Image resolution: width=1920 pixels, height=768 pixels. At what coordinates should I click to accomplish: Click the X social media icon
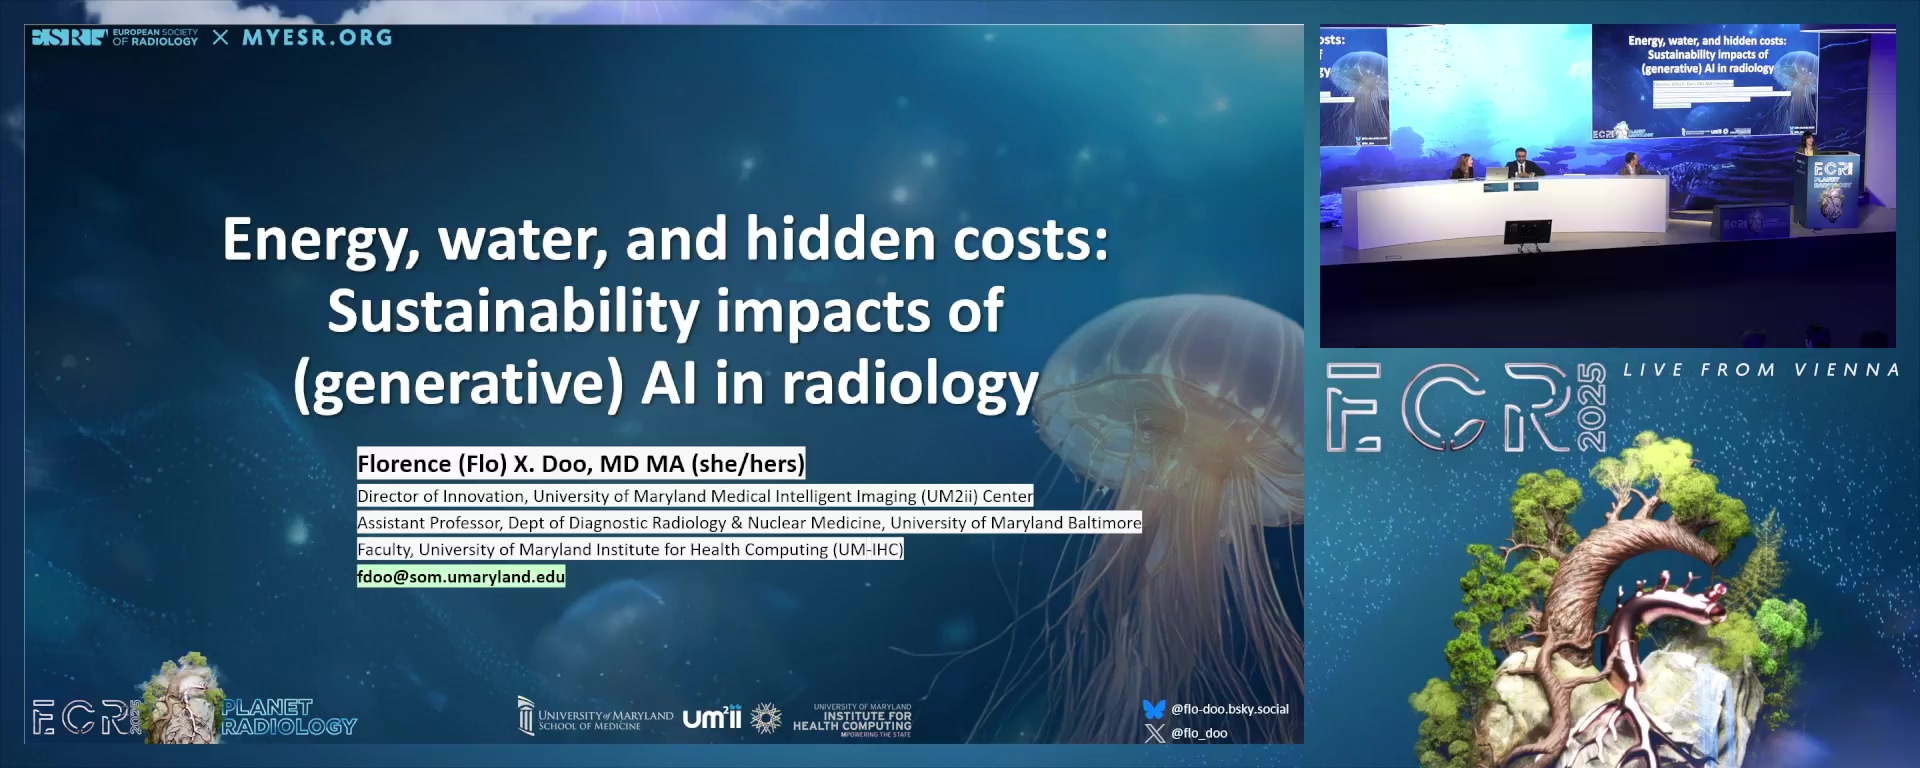pos(1154,733)
